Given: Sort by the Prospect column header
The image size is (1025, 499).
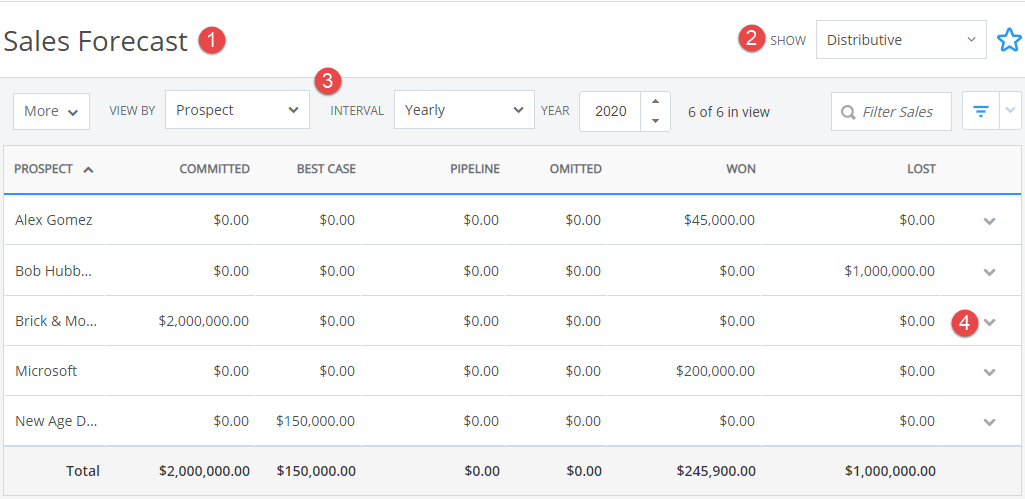Looking at the screenshot, I should coord(43,169).
